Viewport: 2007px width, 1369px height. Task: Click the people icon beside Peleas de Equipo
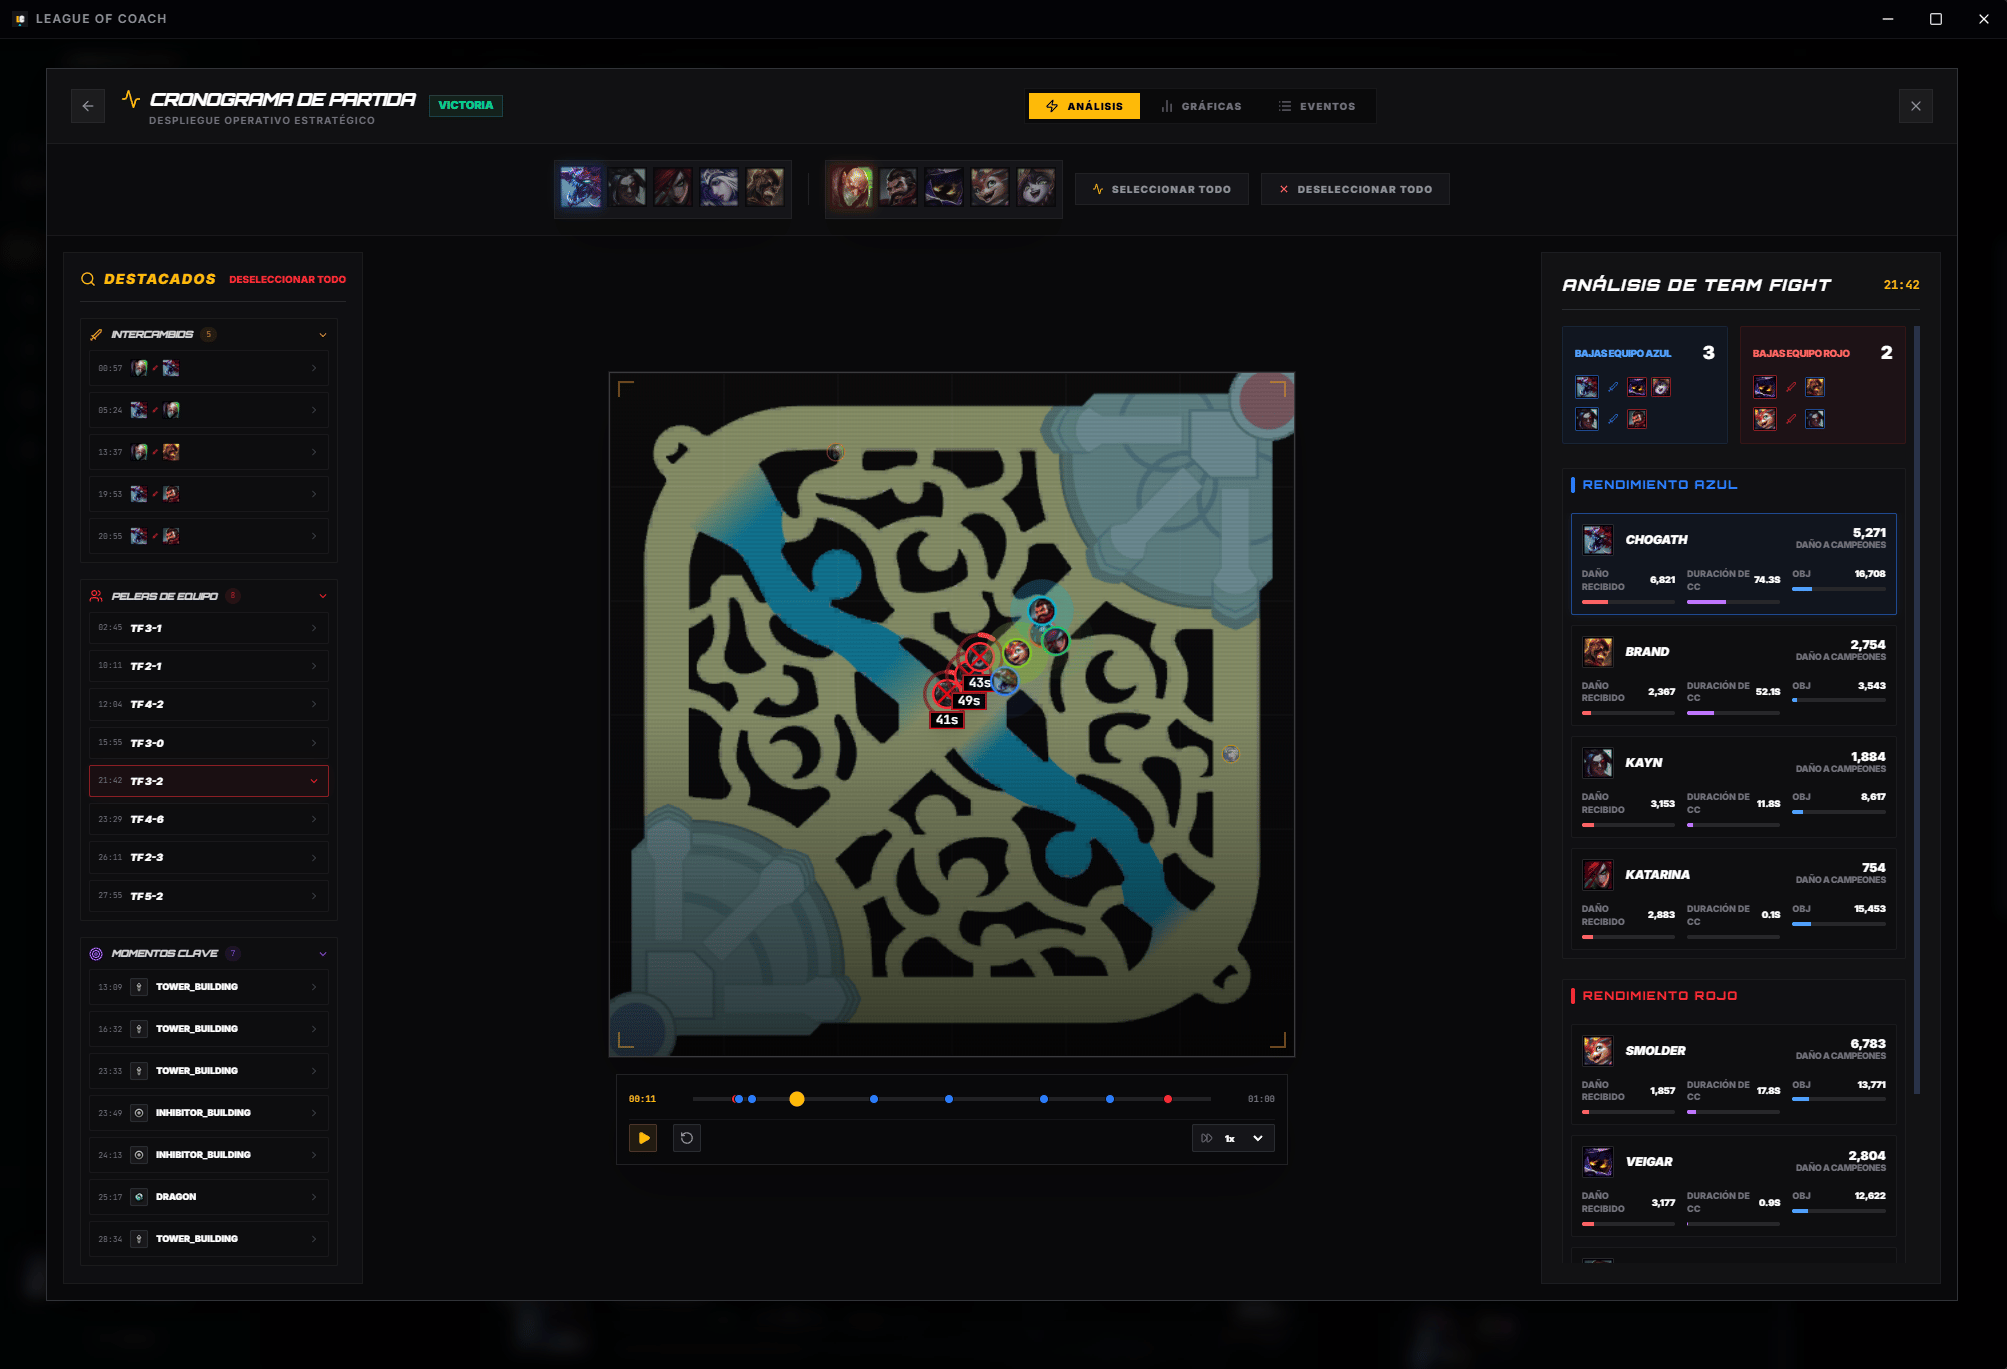[x=96, y=596]
